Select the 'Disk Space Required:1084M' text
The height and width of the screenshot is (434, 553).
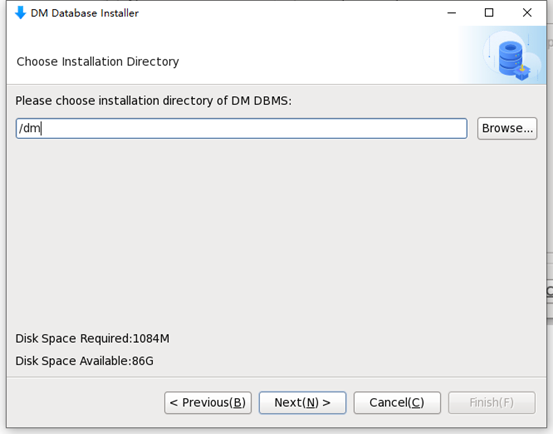click(x=92, y=338)
